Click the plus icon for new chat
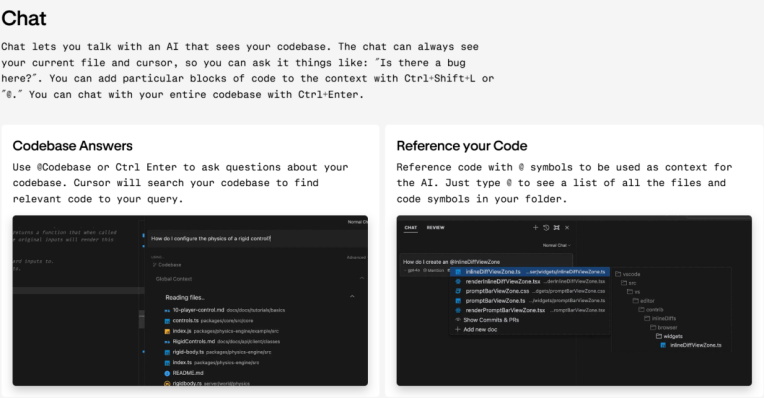This screenshot has height=398, width=765. click(535, 227)
